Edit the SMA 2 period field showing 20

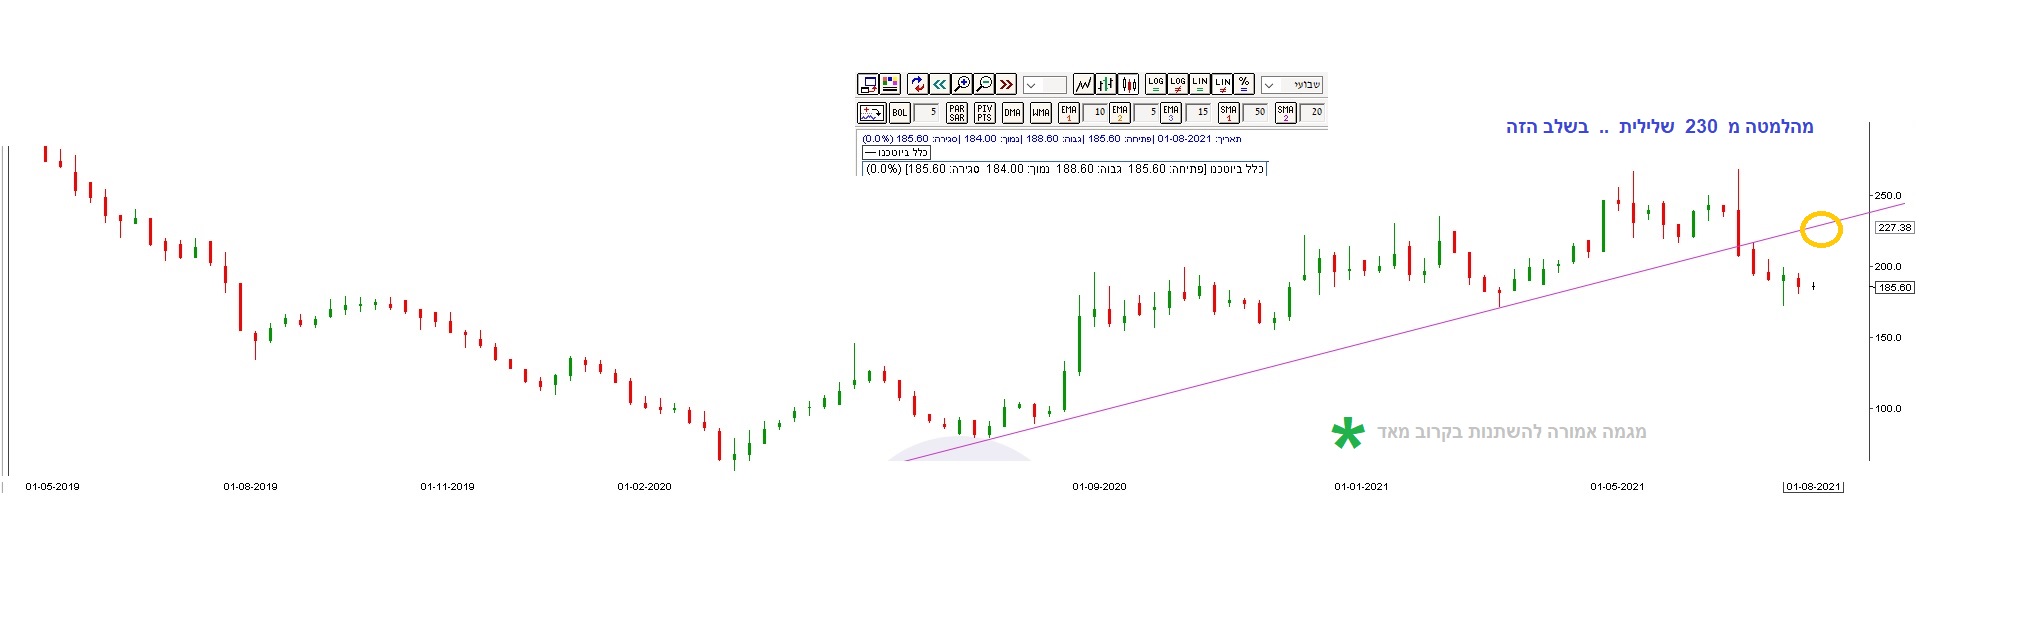(1312, 113)
